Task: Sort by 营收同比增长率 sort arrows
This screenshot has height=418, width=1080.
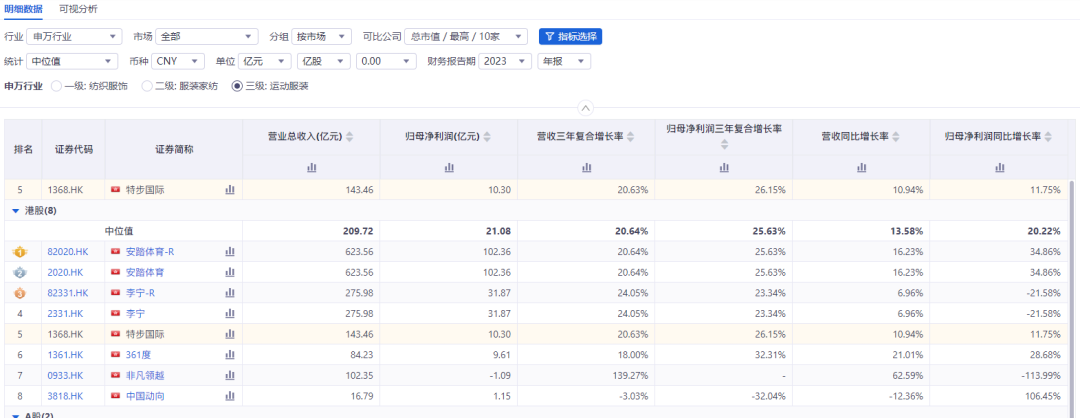Action: click(895, 137)
